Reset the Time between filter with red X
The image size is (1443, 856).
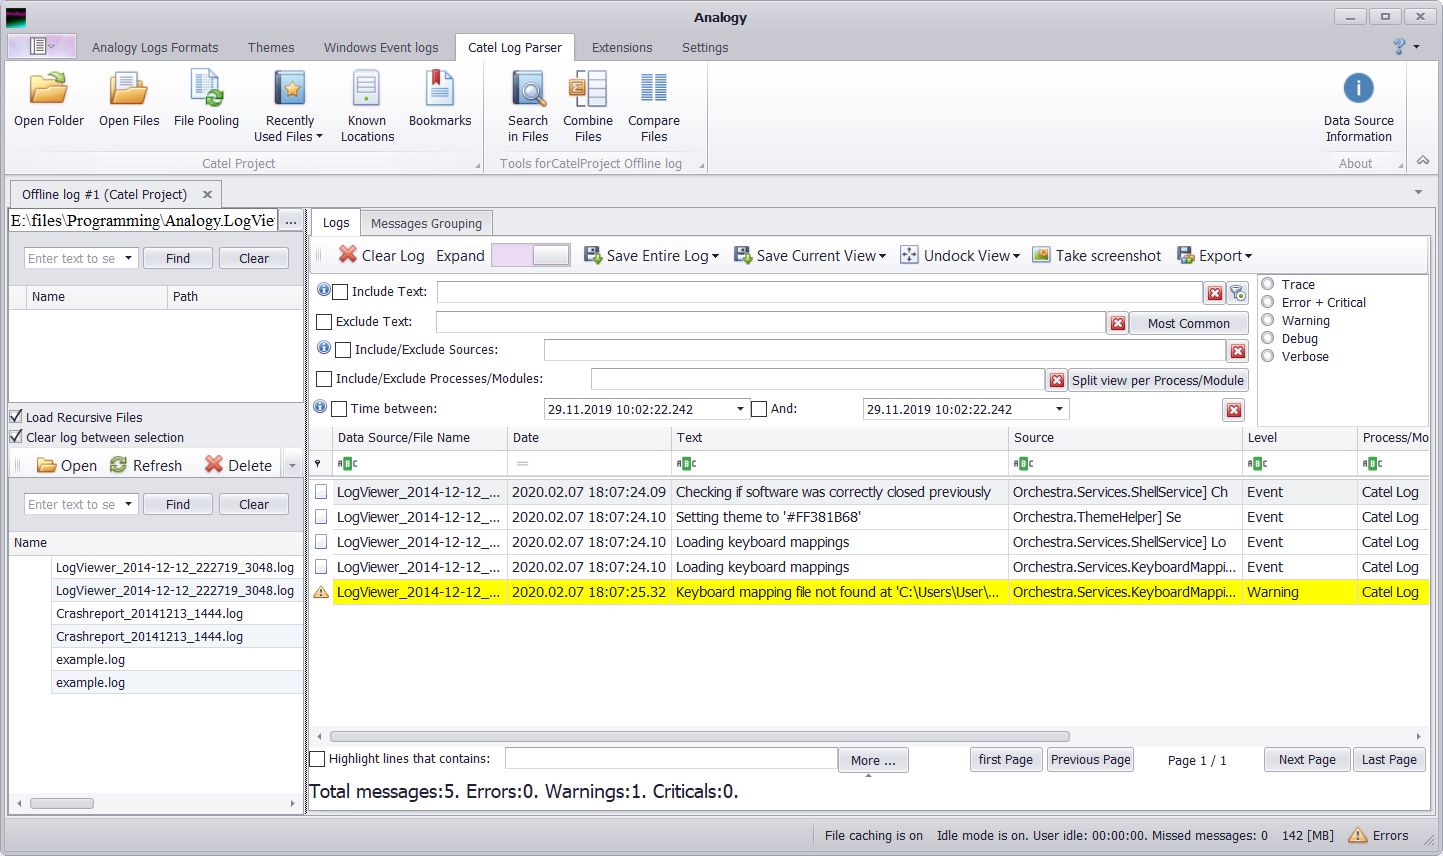(x=1234, y=410)
